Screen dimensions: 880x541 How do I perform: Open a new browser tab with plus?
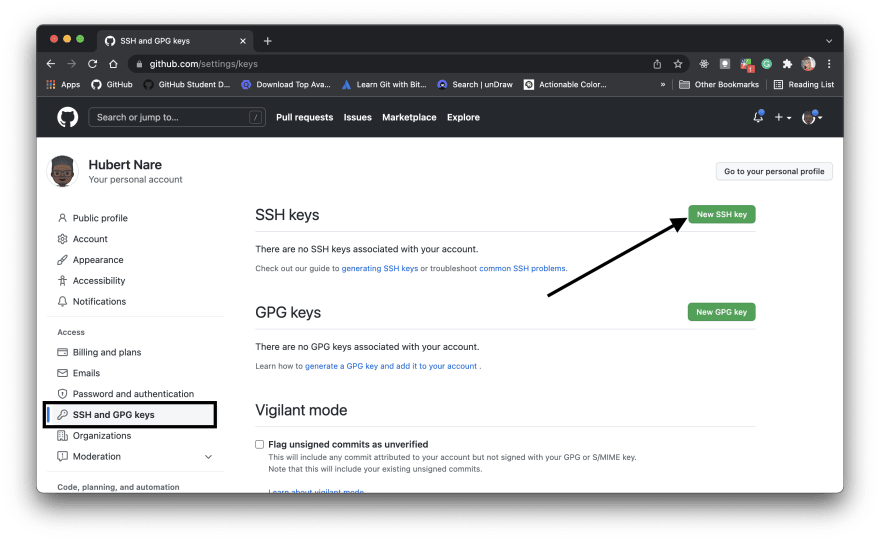pos(268,41)
